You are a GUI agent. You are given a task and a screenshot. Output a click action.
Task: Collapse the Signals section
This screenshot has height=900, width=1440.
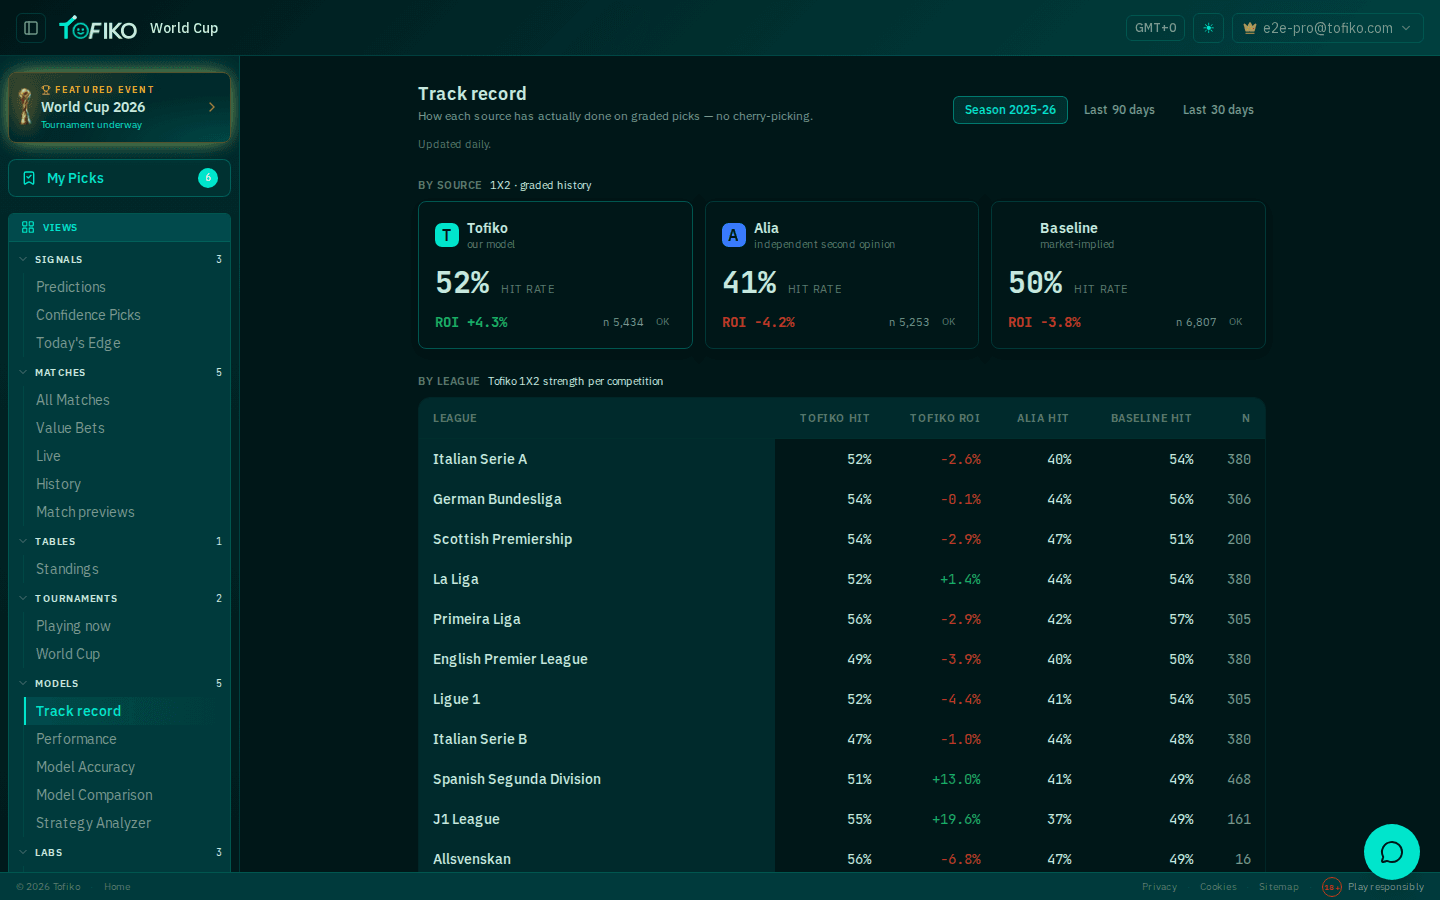[23, 259]
